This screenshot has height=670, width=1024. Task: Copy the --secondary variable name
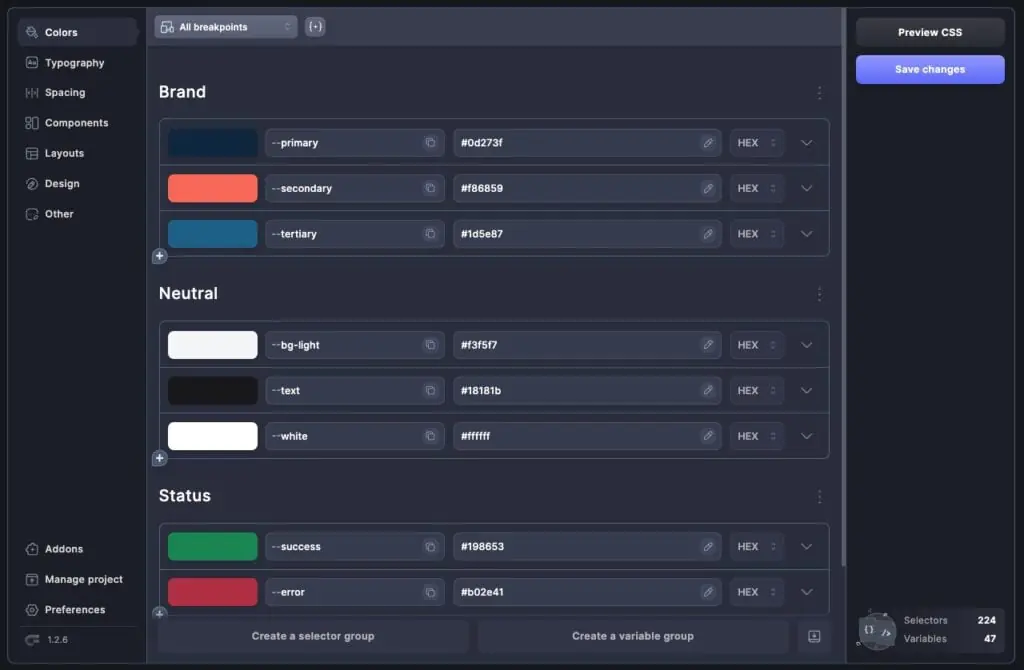(x=430, y=188)
